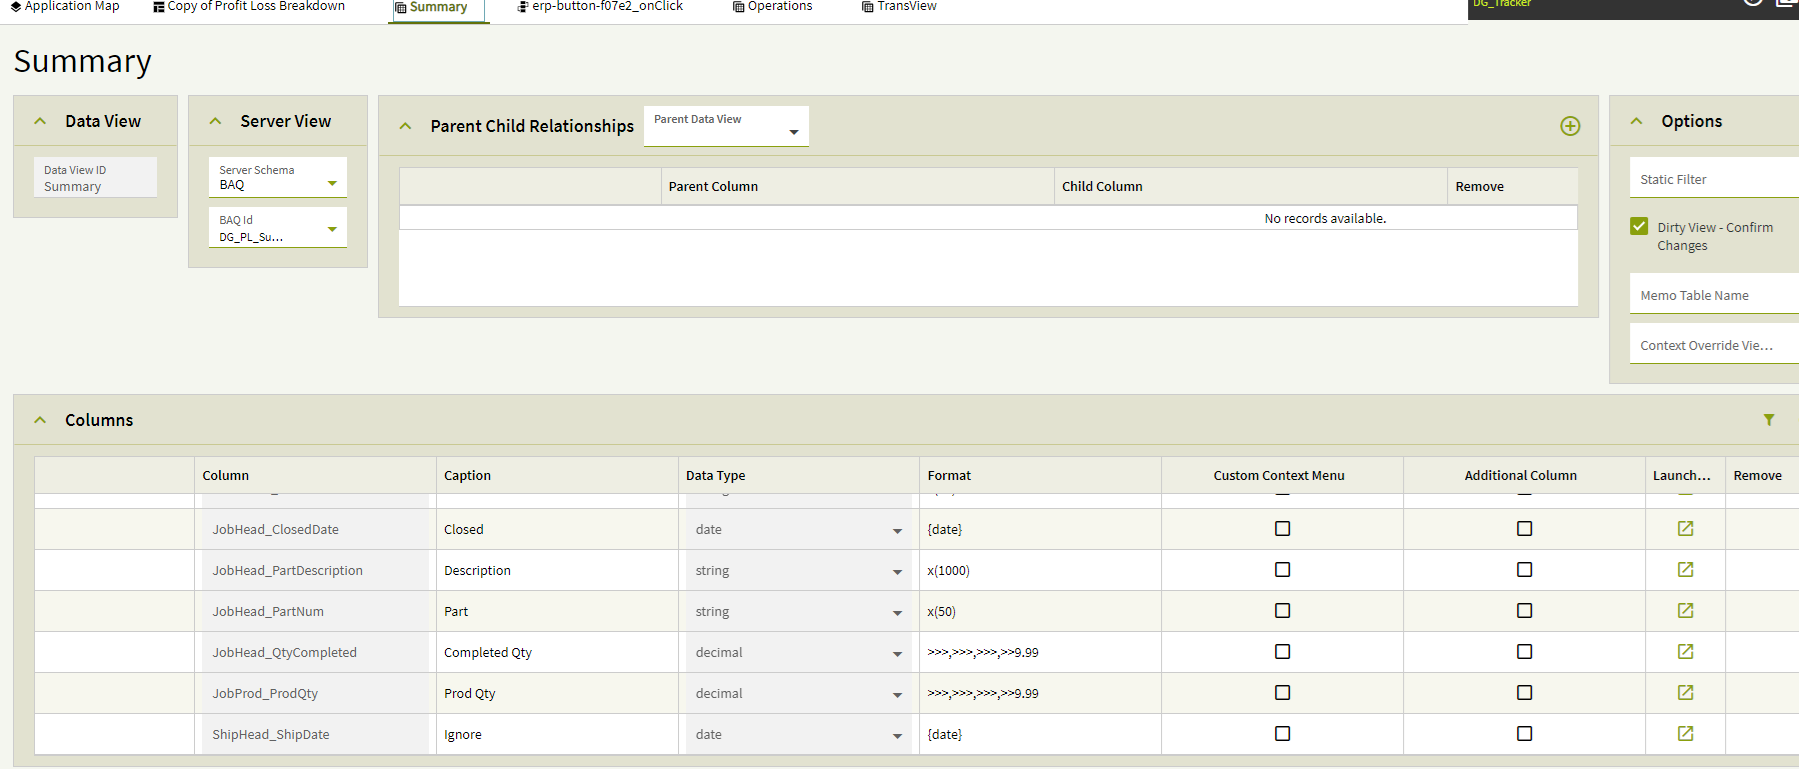Check Custom Context Menu for JobHead_ClosedDate
Screen dimensions: 1799x769
tap(1282, 529)
